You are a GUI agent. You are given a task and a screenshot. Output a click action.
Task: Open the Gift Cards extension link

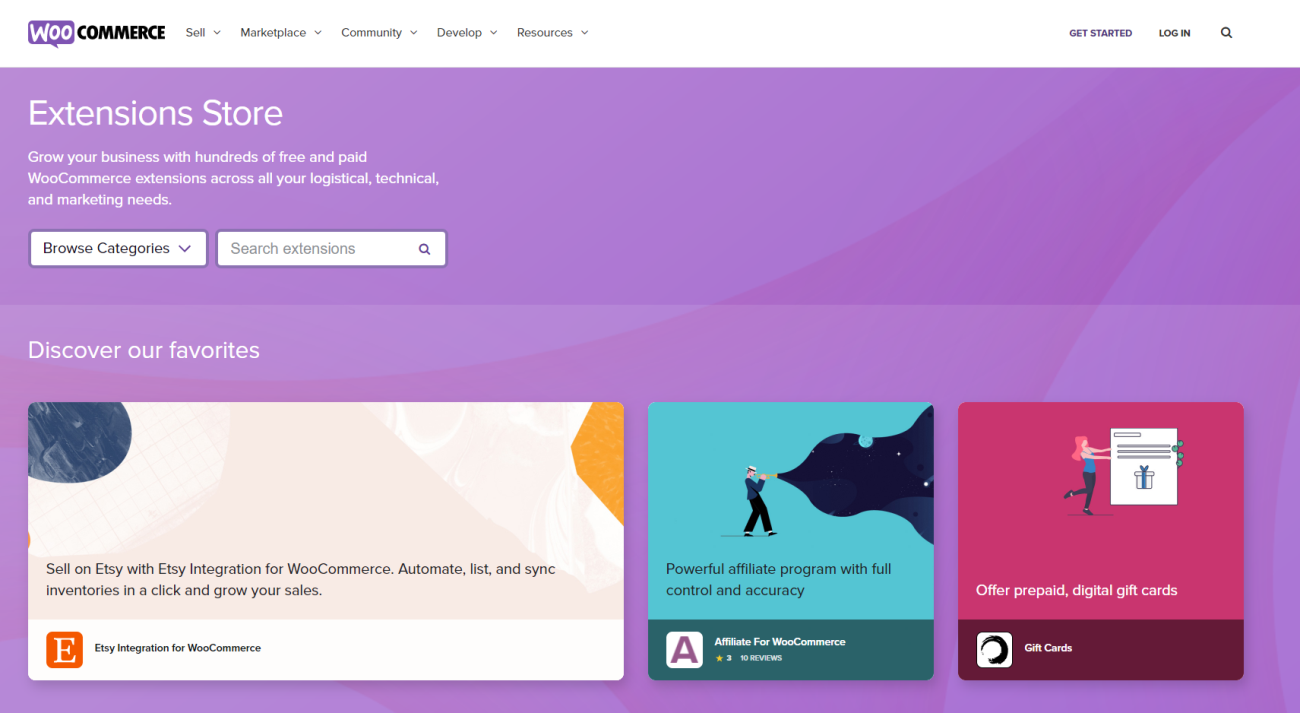(1048, 648)
